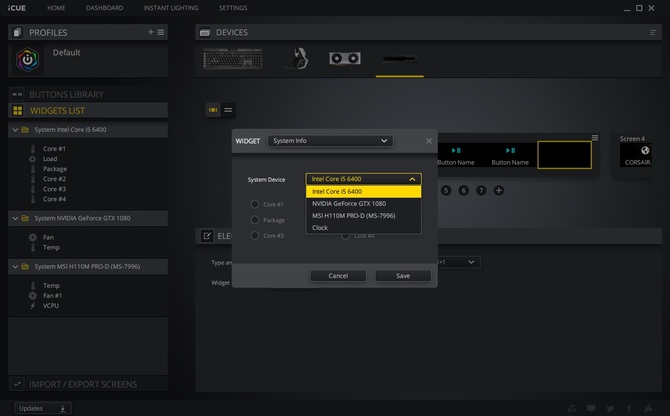Screen dimensions: 670x416
Task: Go to screen 5
Action: 446,190
